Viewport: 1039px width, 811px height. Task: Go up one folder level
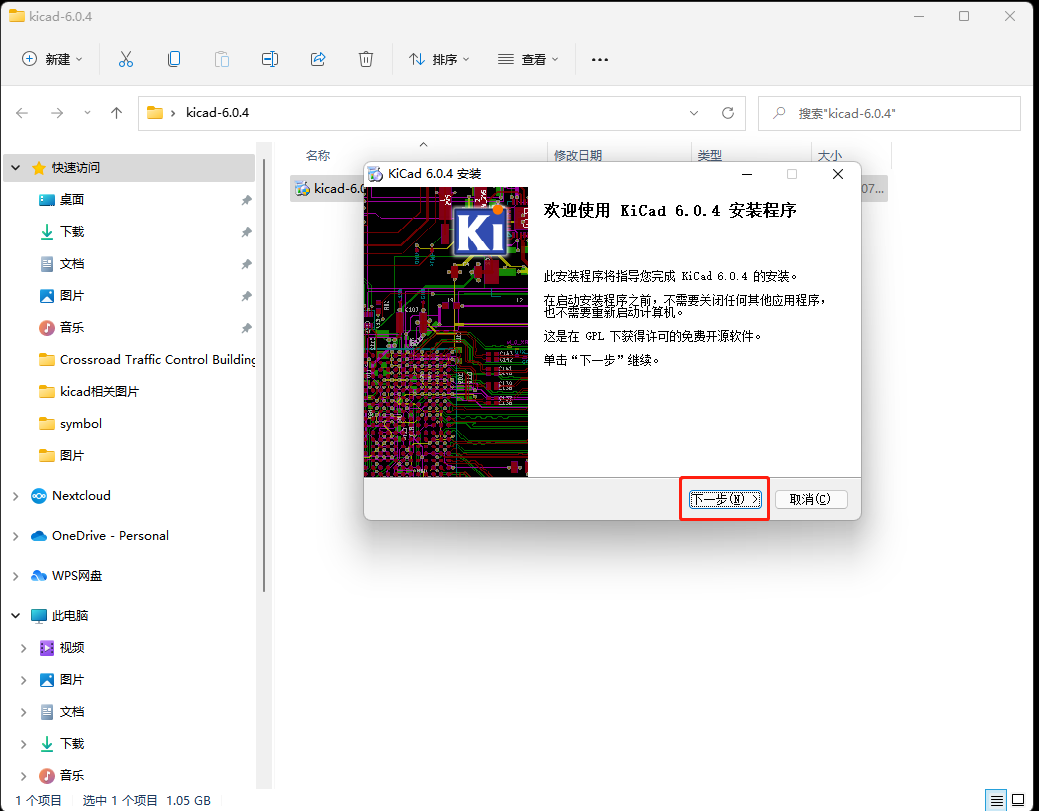point(117,113)
